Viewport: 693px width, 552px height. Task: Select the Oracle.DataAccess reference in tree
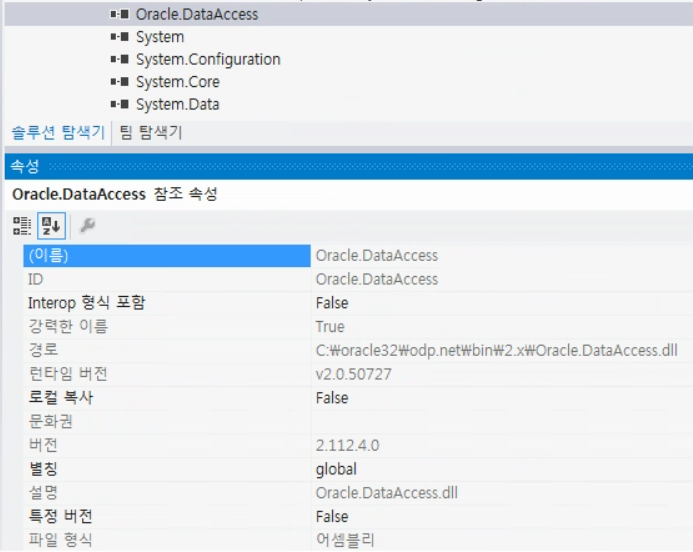click(x=197, y=15)
